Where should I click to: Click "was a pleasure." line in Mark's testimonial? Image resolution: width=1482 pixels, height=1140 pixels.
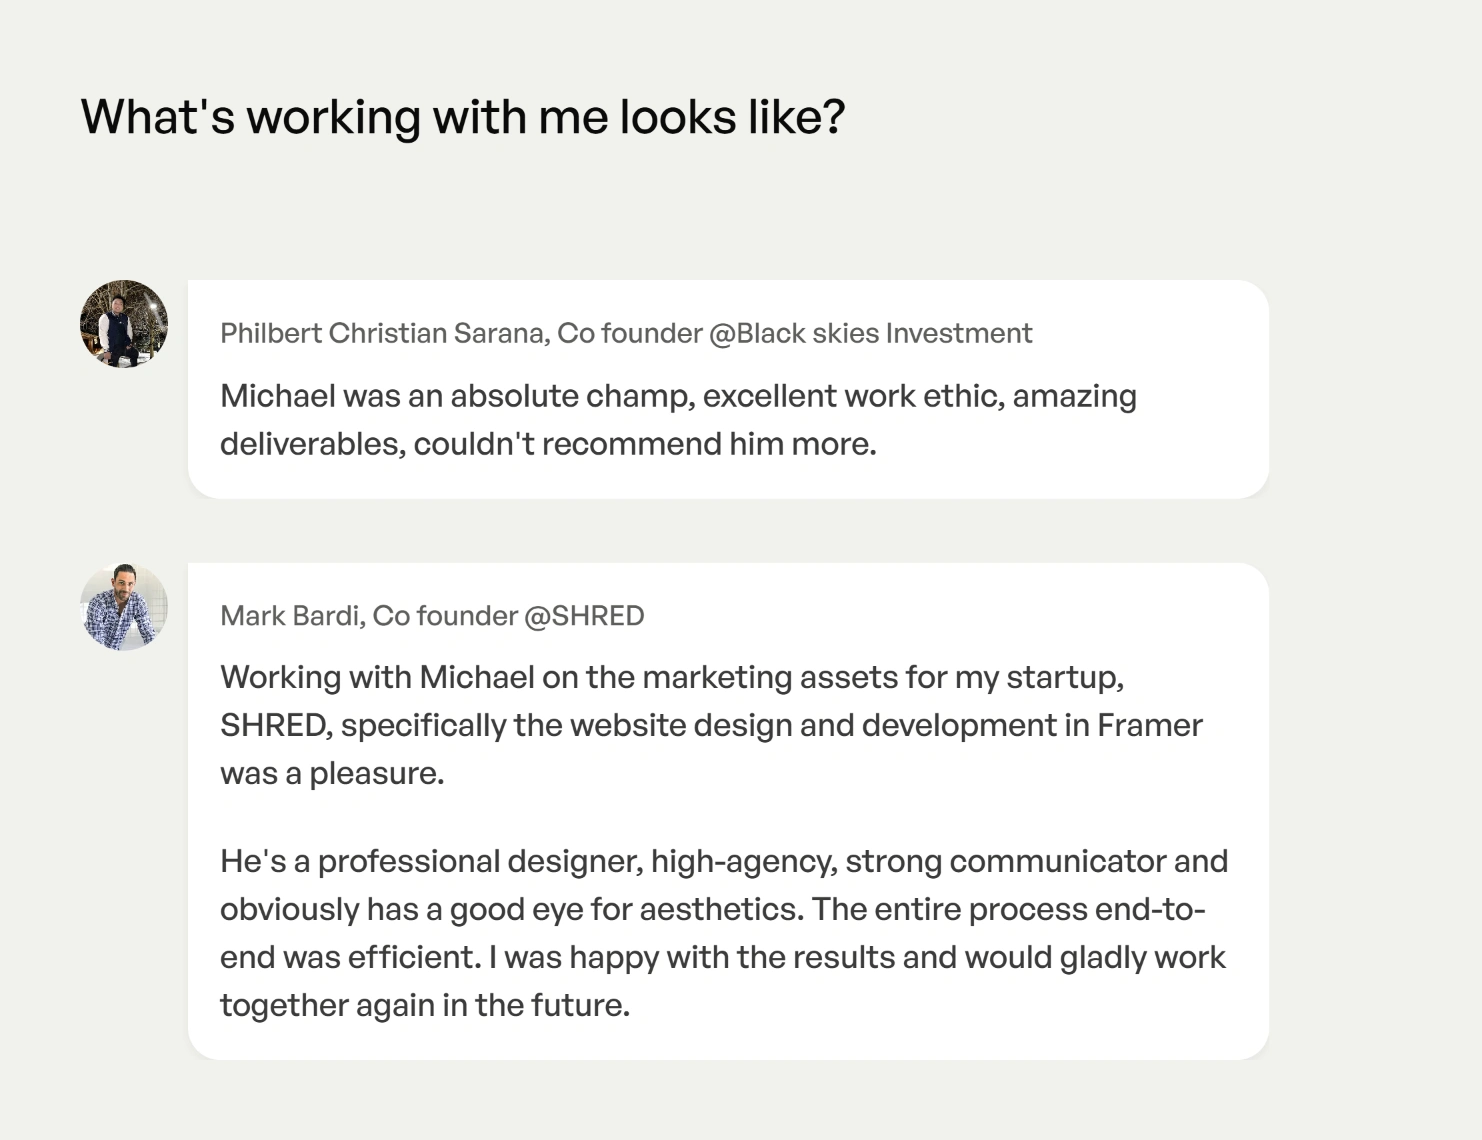332,773
